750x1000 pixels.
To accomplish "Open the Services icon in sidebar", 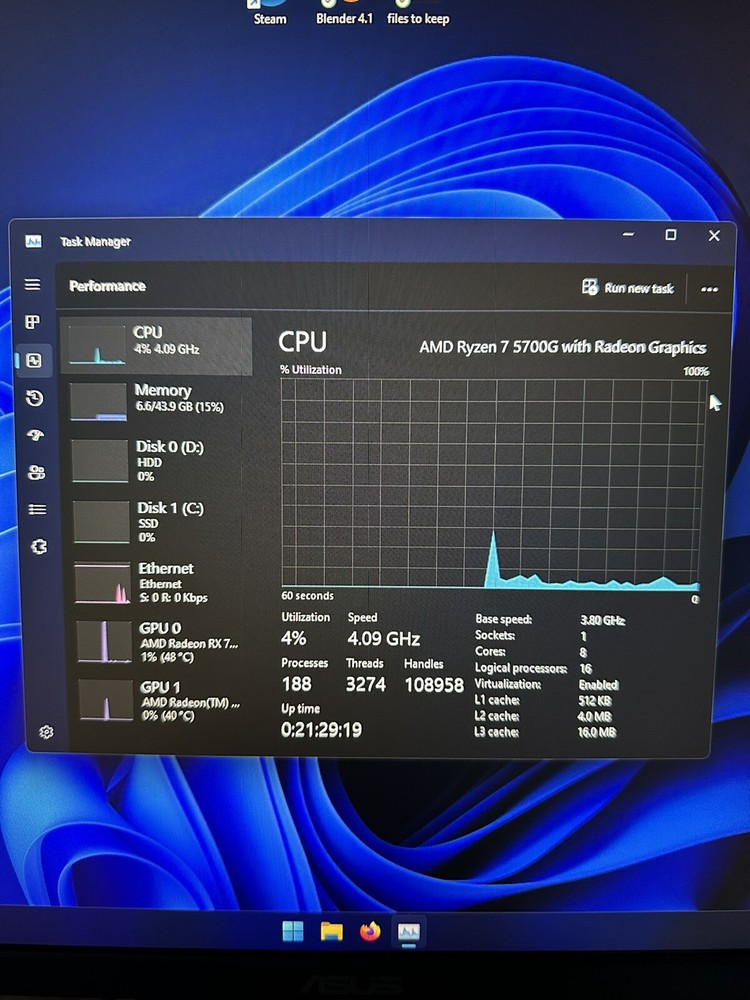I will 39,547.
